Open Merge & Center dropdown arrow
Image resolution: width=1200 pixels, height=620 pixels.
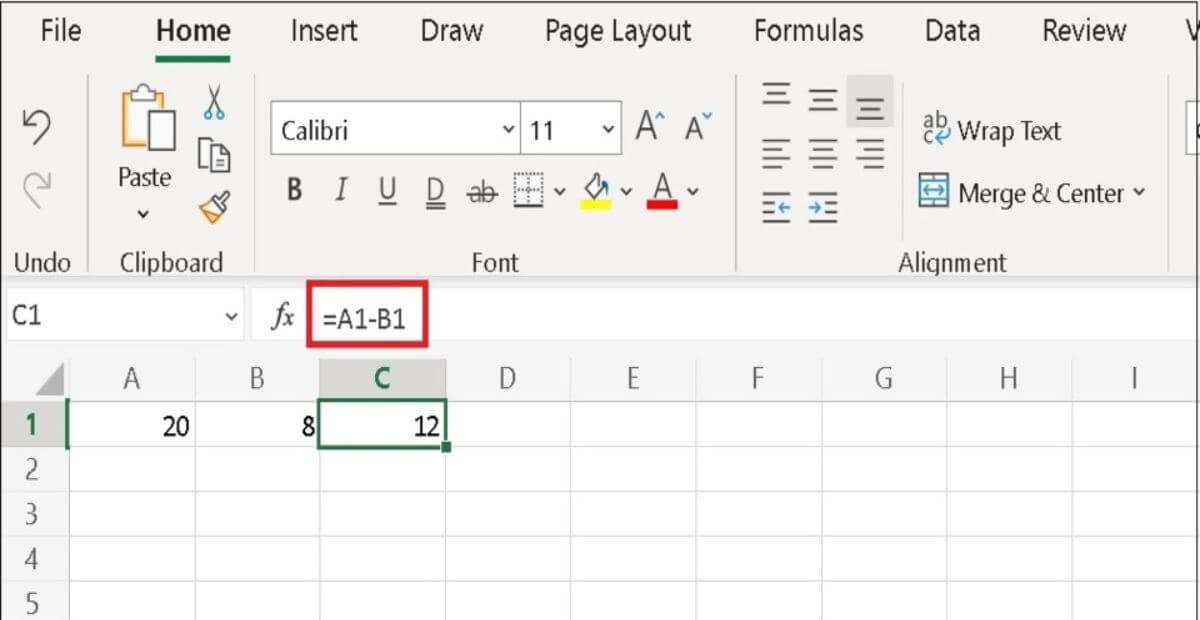tap(1139, 193)
